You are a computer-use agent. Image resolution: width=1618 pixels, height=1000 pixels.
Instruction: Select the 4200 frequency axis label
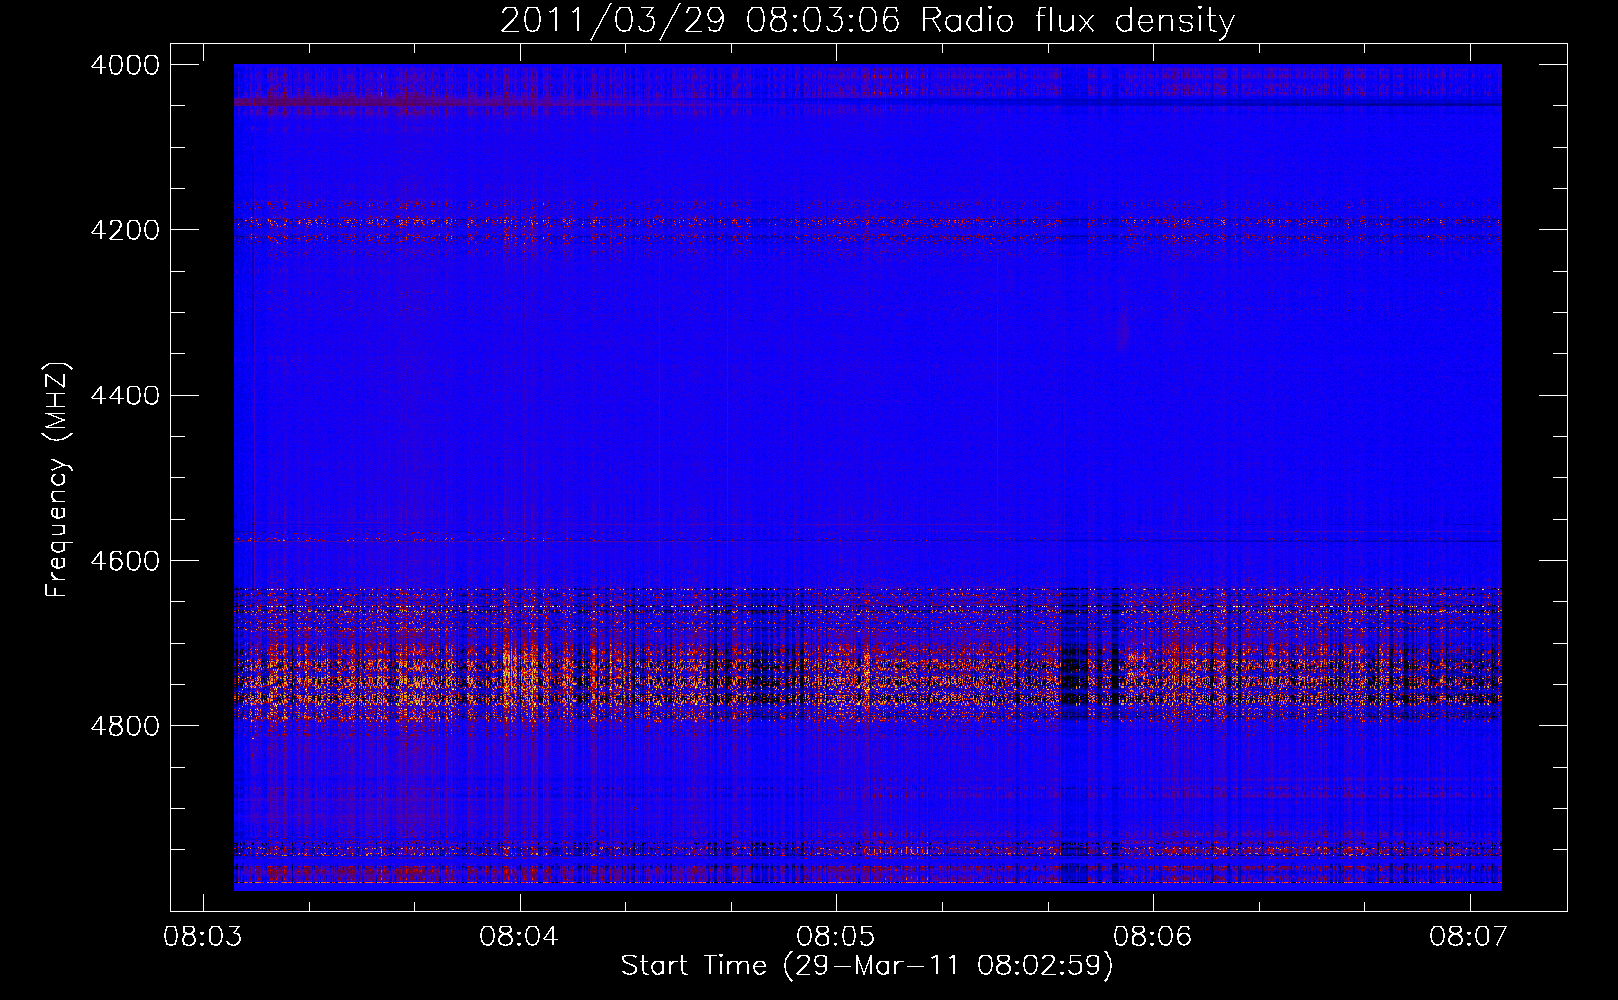click(x=125, y=230)
